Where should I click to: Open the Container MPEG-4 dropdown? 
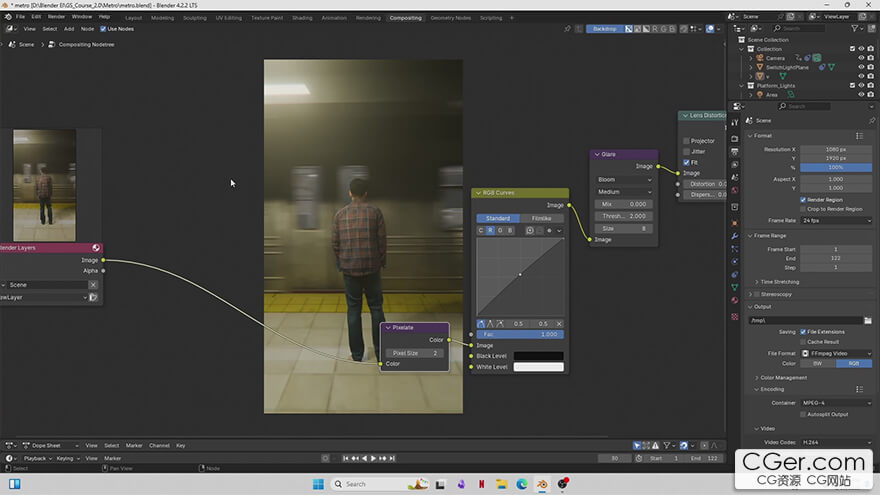pyautogui.click(x=836, y=403)
